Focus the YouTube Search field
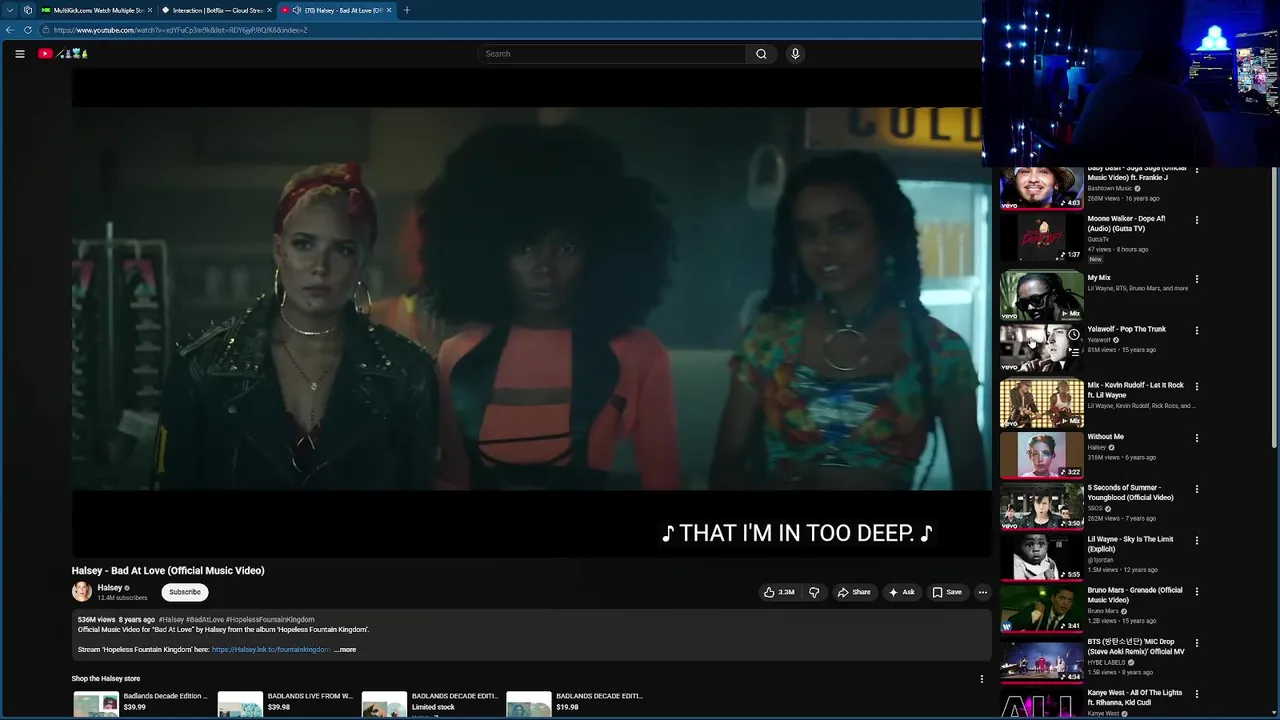This screenshot has width=1280, height=720. pos(611,54)
